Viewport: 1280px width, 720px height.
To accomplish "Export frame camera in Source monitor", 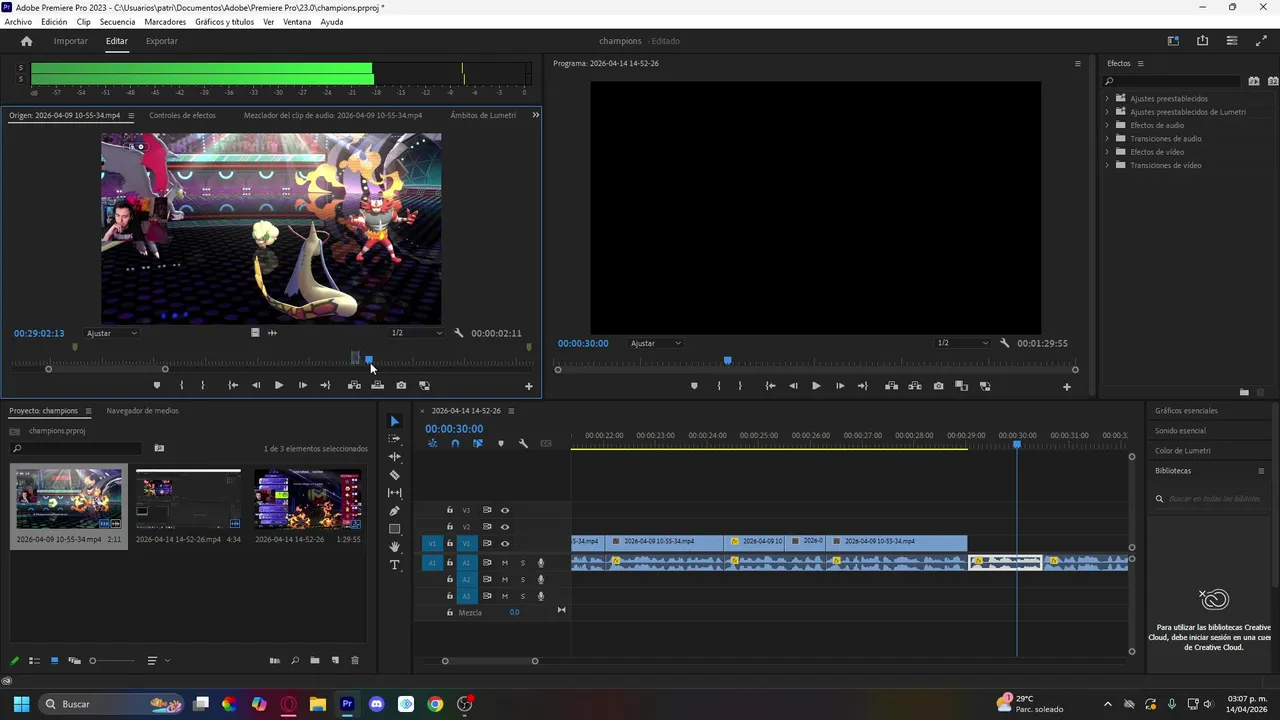I will pos(401,385).
